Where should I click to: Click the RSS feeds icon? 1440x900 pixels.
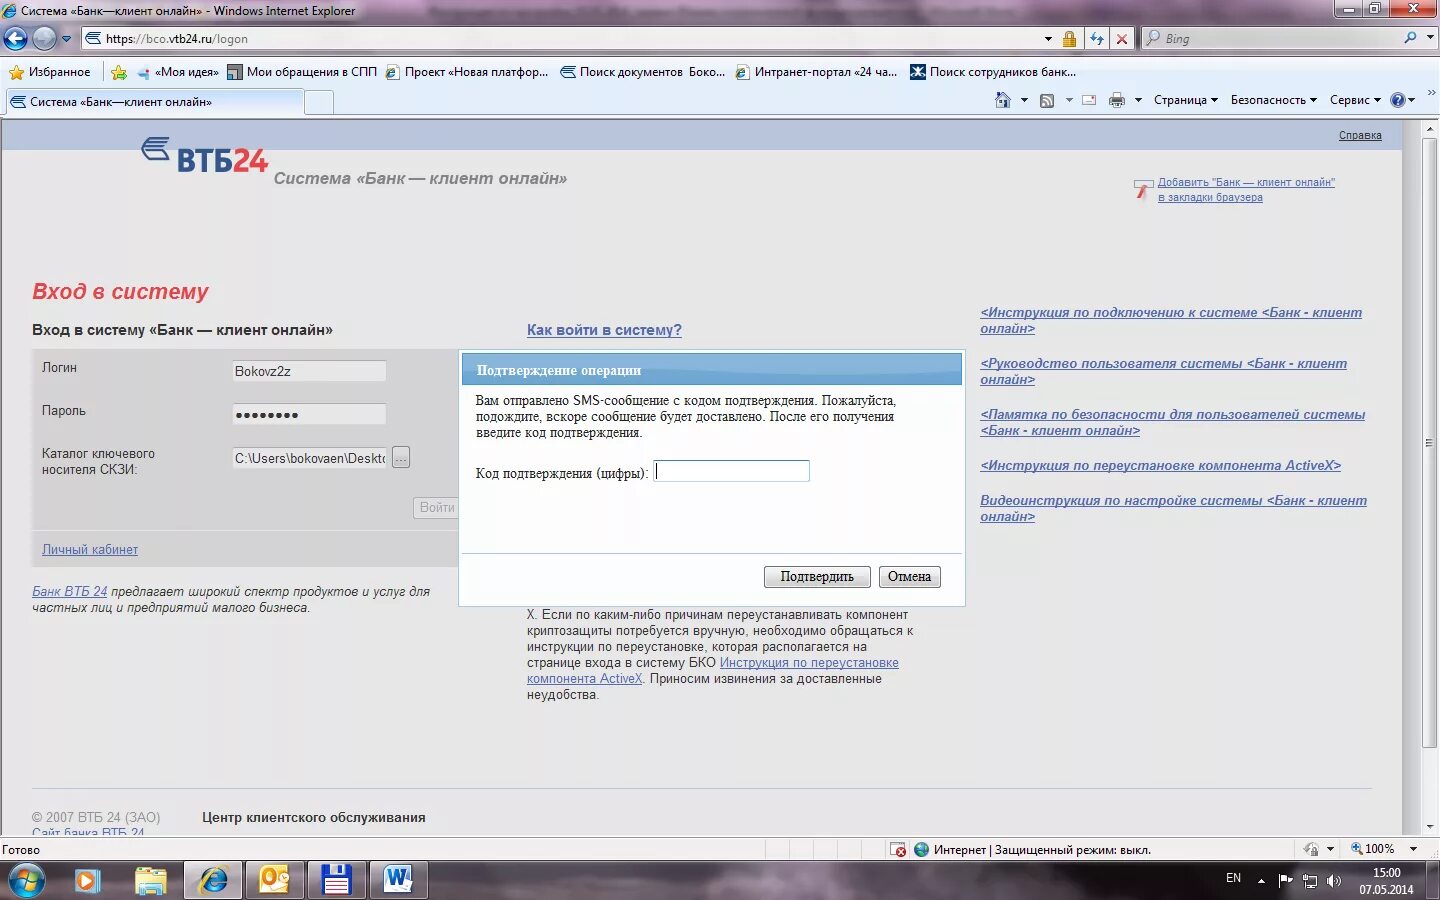click(1047, 100)
